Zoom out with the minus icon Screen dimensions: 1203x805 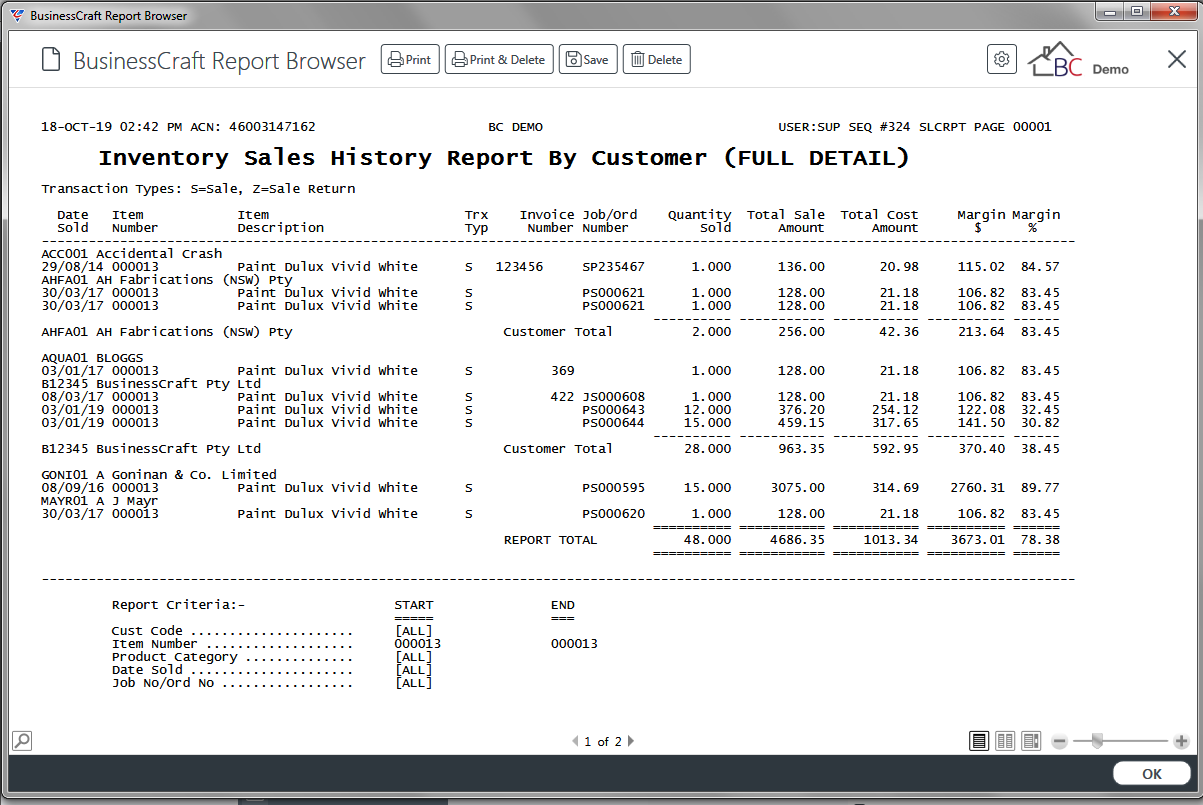[1060, 741]
